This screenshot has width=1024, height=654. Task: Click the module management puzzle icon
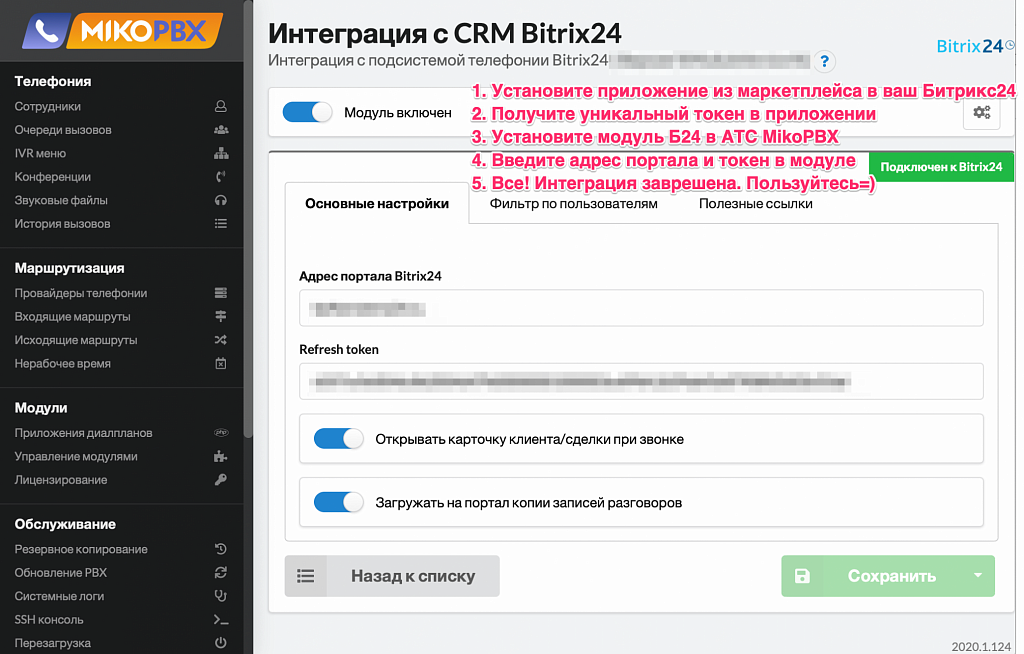pyautogui.click(x=221, y=456)
